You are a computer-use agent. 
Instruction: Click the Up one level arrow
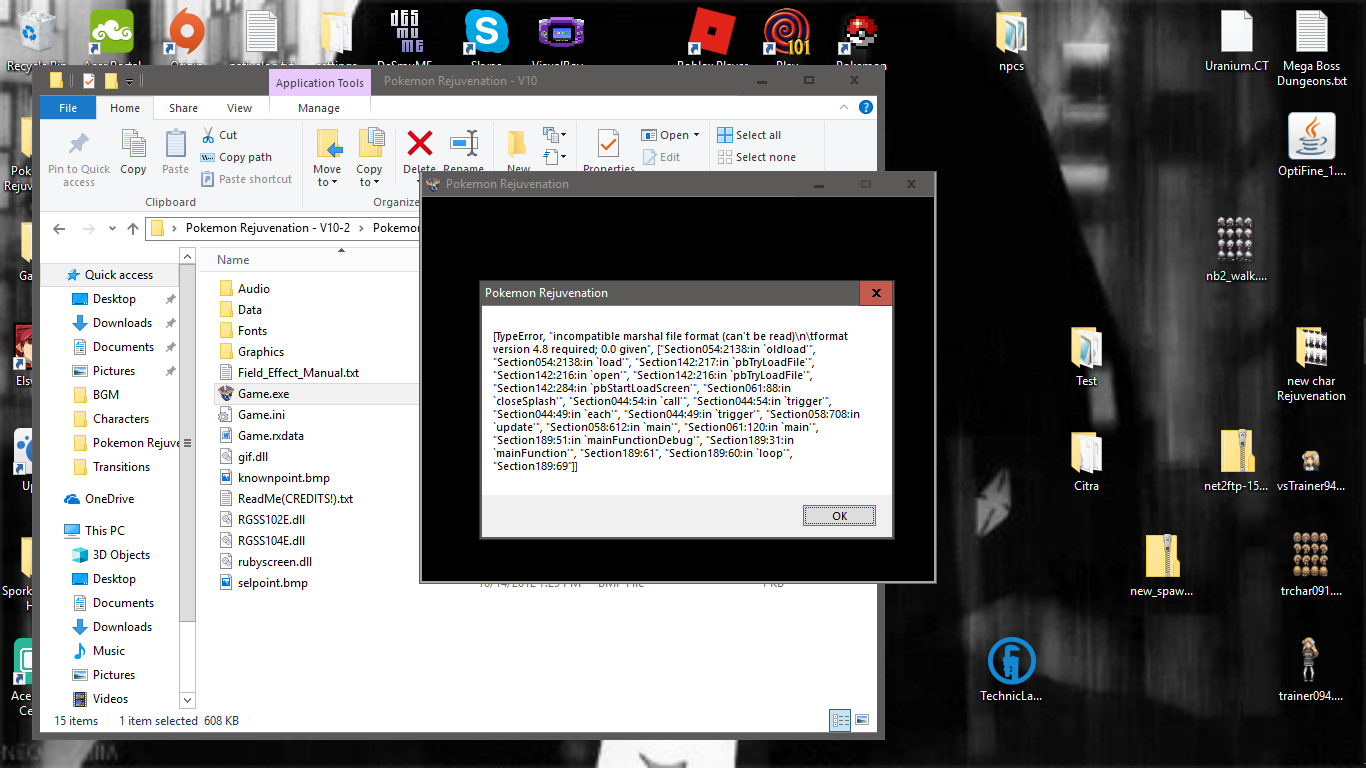(133, 228)
